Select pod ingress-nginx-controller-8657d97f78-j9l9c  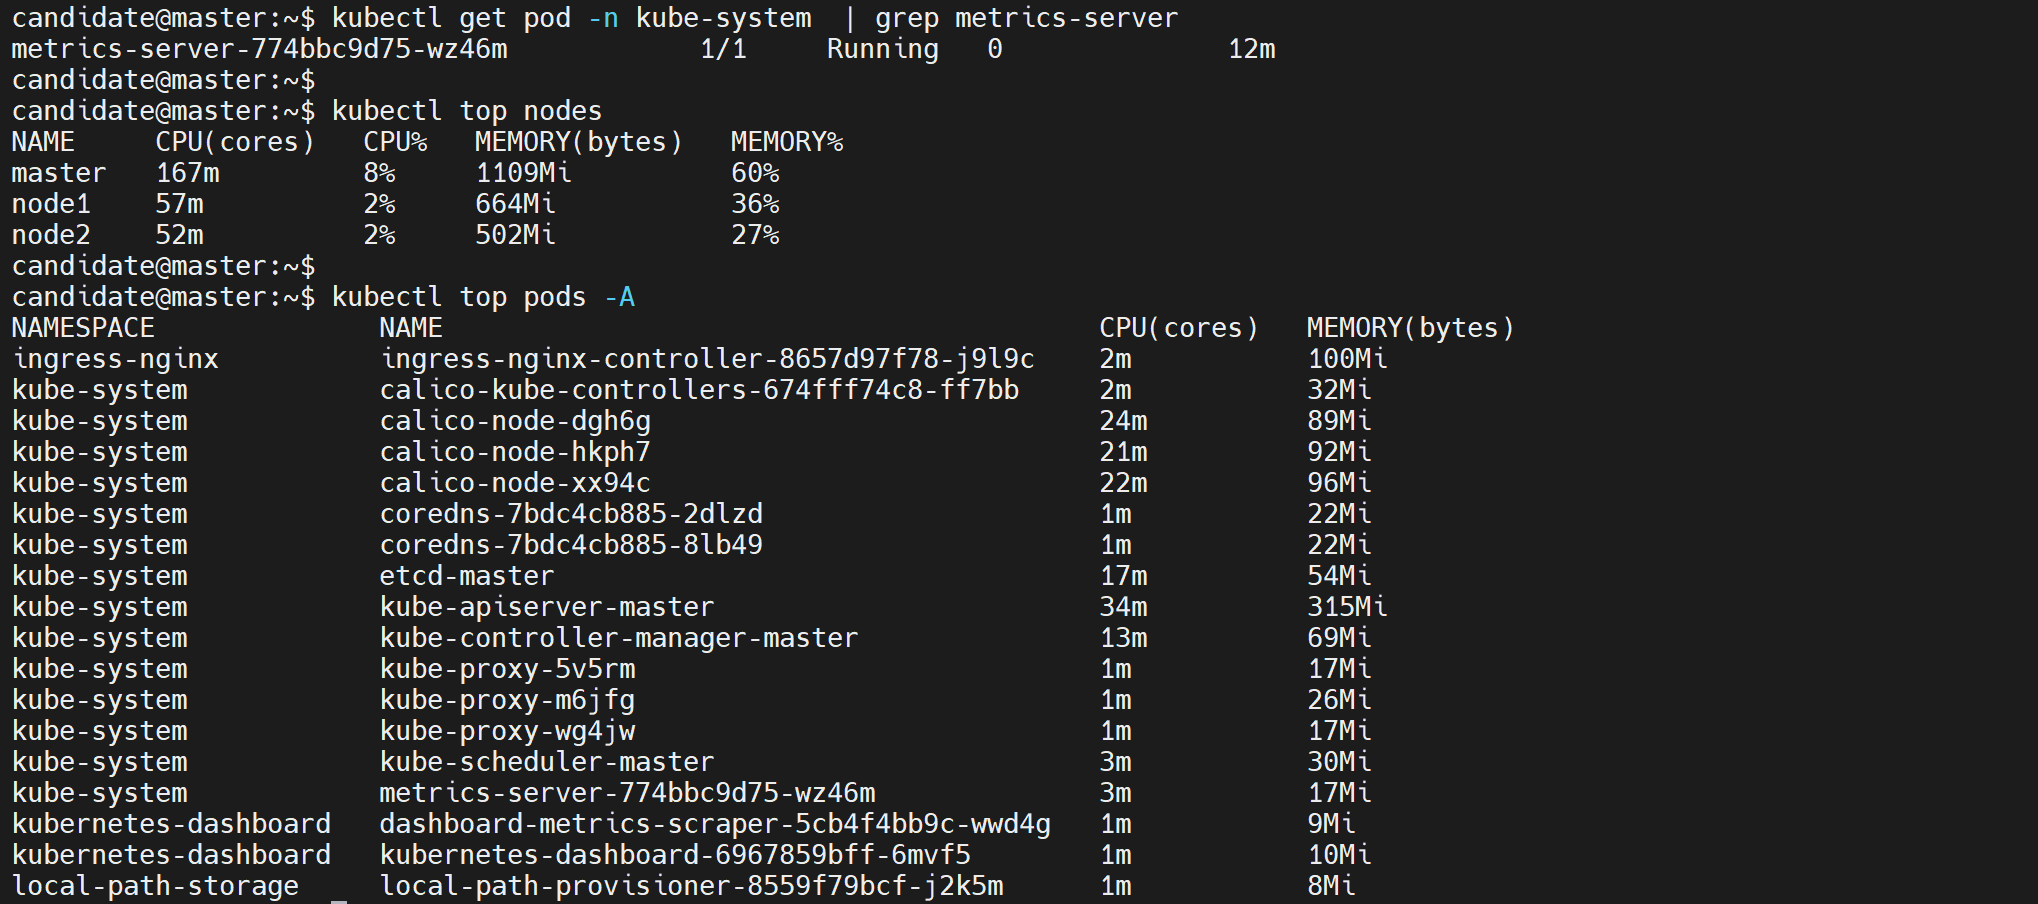coord(707,359)
